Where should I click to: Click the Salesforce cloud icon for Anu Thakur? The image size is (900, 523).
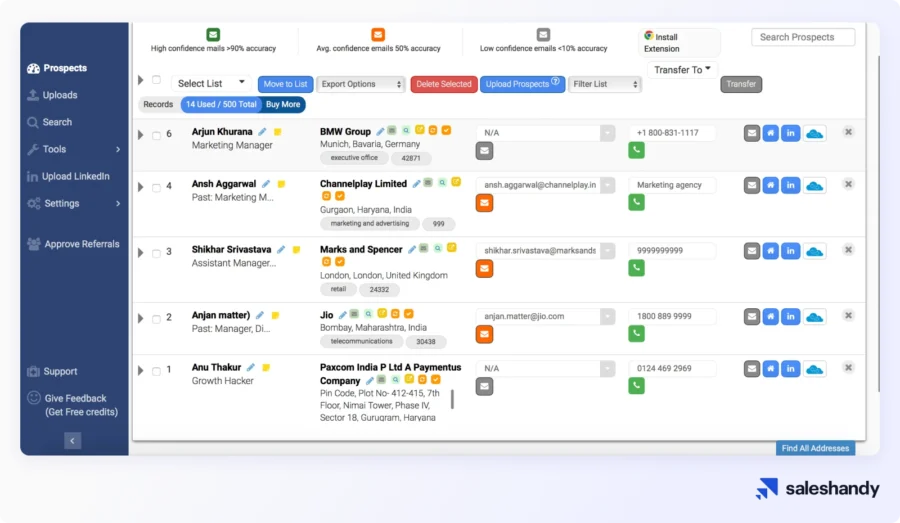pos(814,369)
